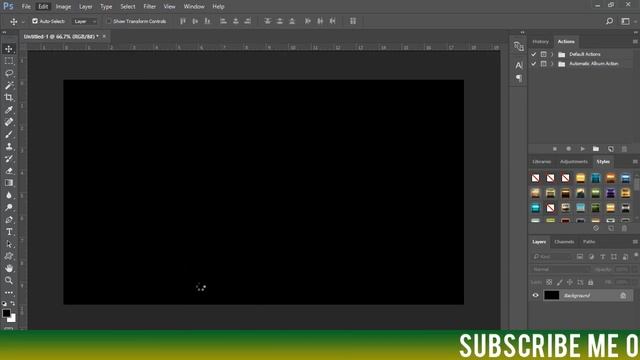Toggle dialog box for Automatic Album Action
Image resolution: width=640 pixels, height=360 pixels.
click(x=543, y=64)
